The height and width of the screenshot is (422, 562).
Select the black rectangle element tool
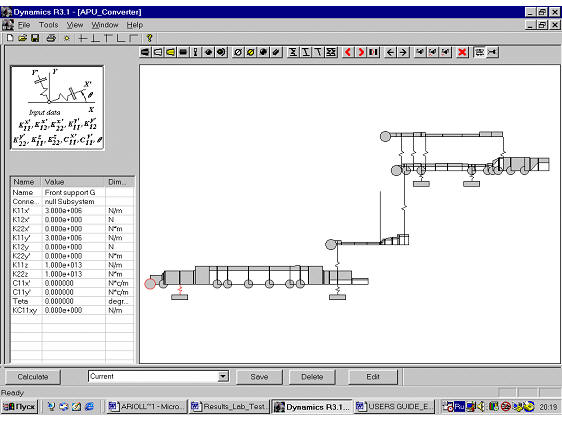pyautogui.click(x=183, y=52)
